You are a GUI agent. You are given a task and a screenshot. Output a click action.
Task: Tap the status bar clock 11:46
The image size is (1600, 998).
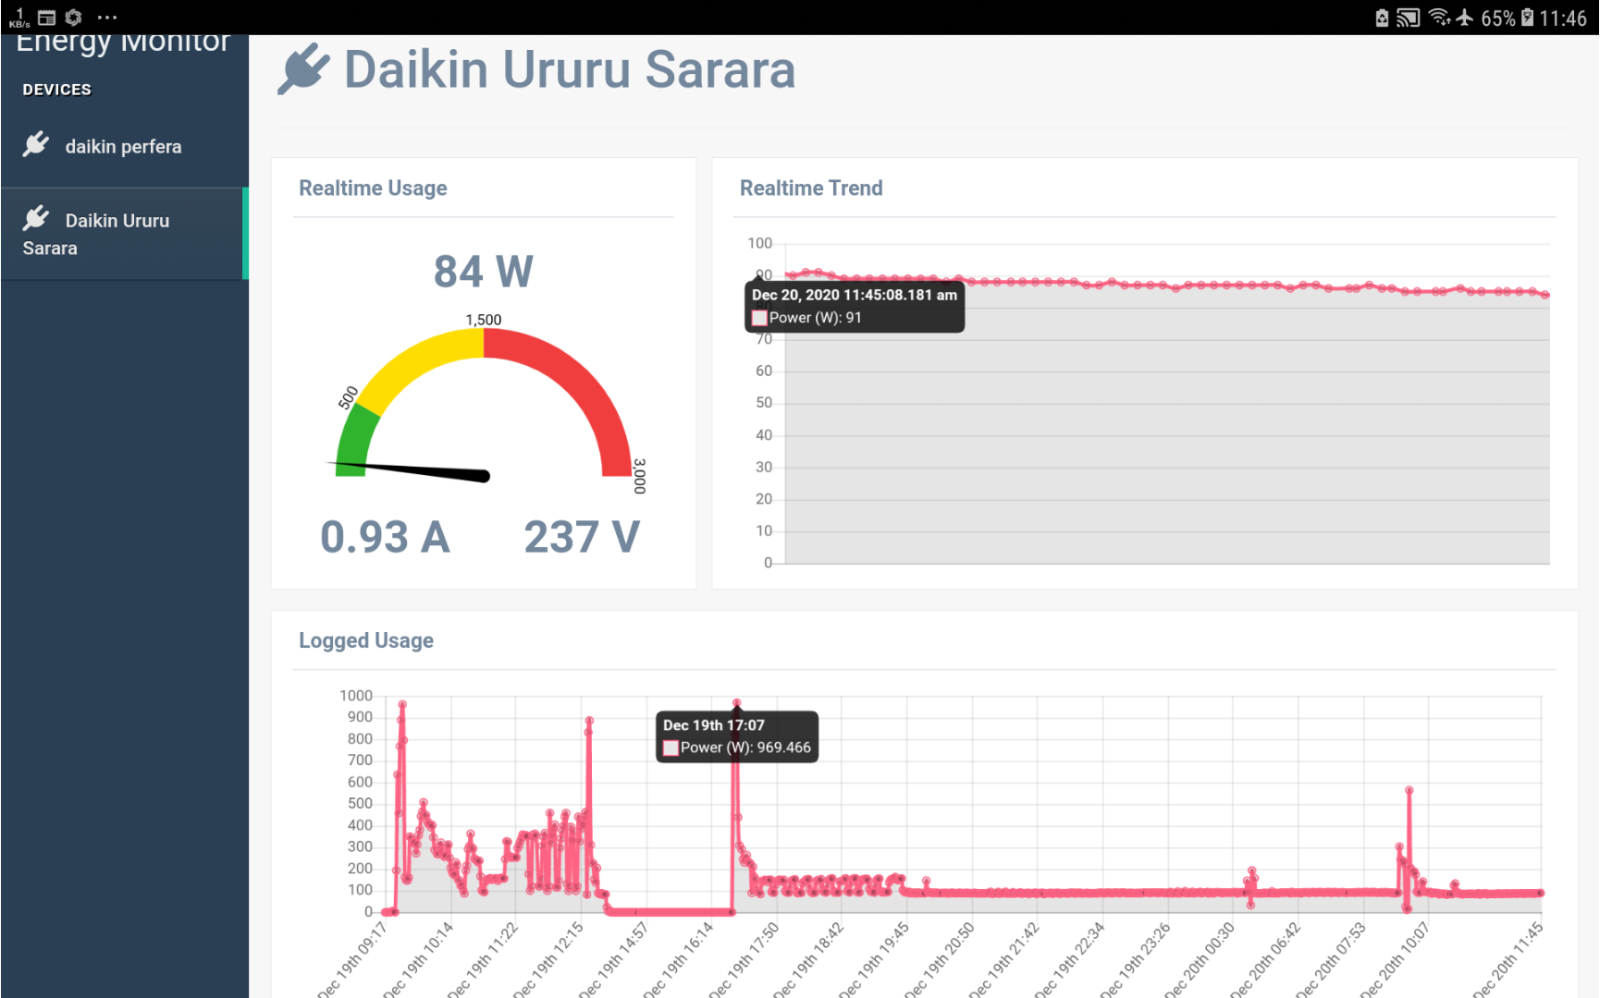click(1563, 18)
